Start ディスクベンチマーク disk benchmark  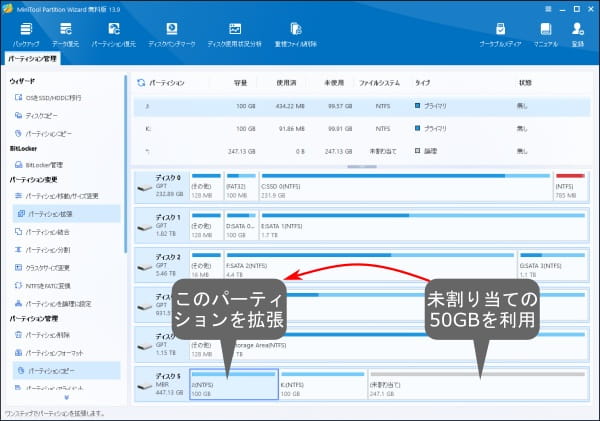172,34
